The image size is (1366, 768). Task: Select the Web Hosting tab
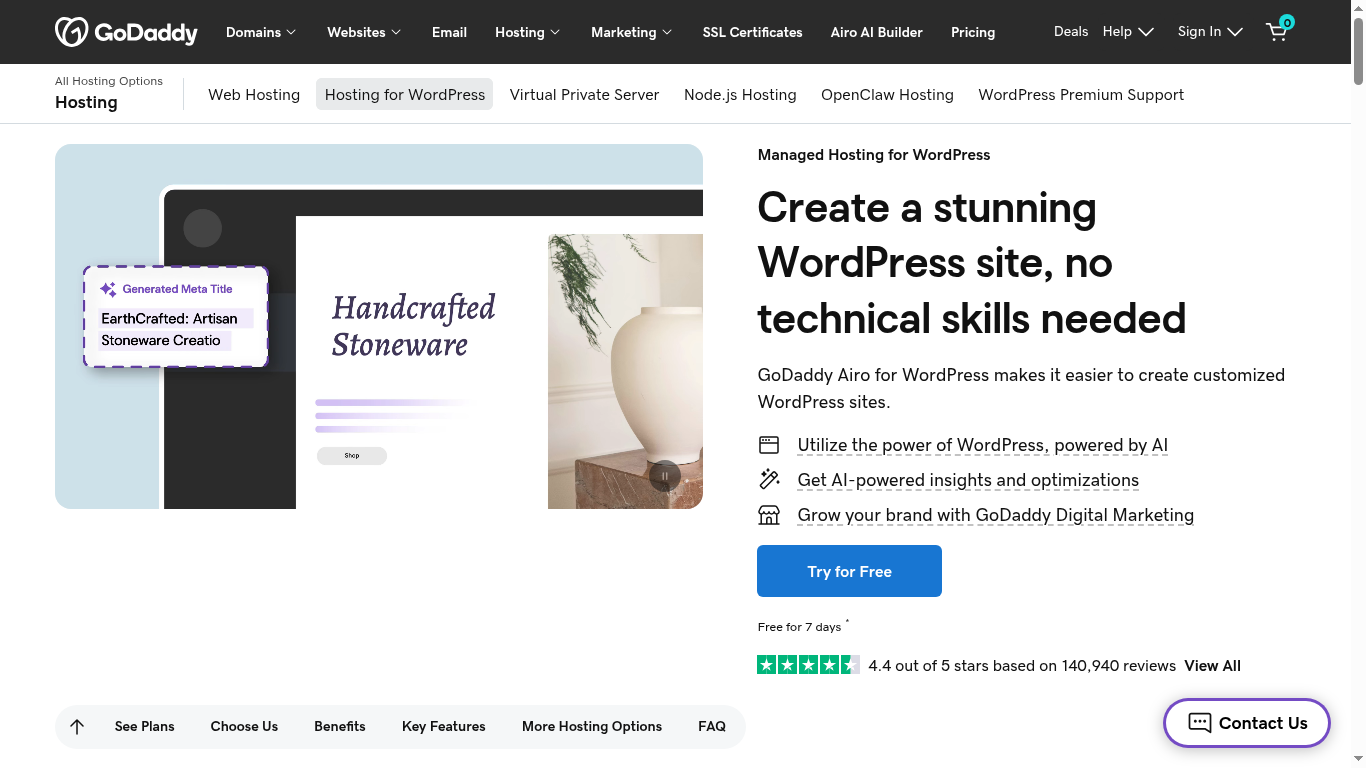(x=254, y=94)
